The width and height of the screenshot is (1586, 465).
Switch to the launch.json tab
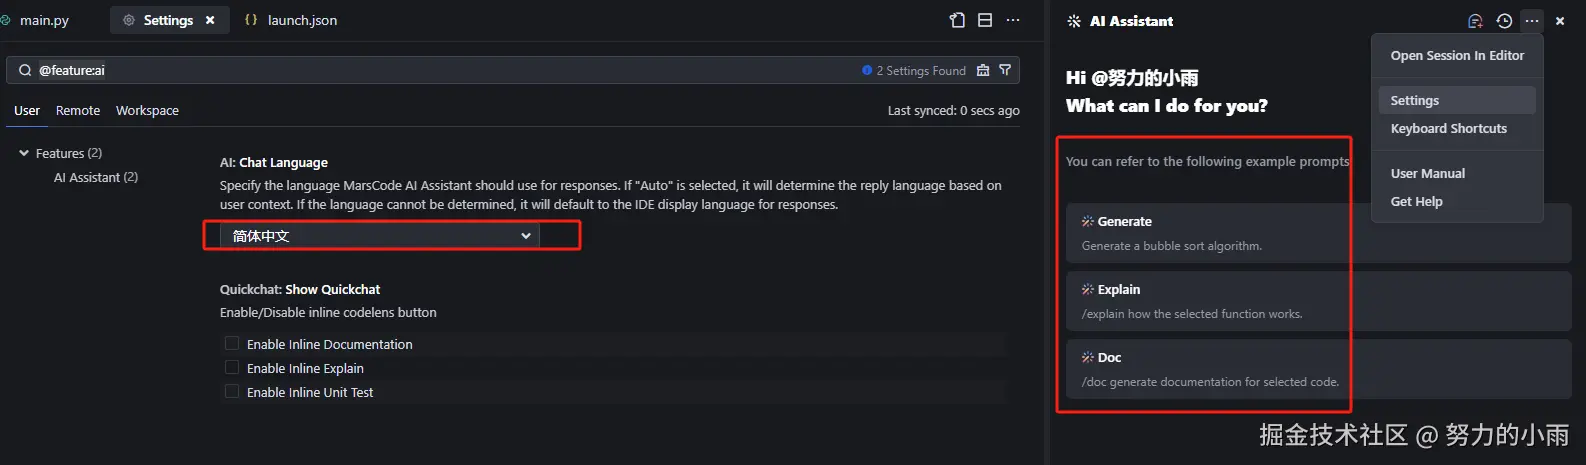pyautogui.click(x=301, y=20)
